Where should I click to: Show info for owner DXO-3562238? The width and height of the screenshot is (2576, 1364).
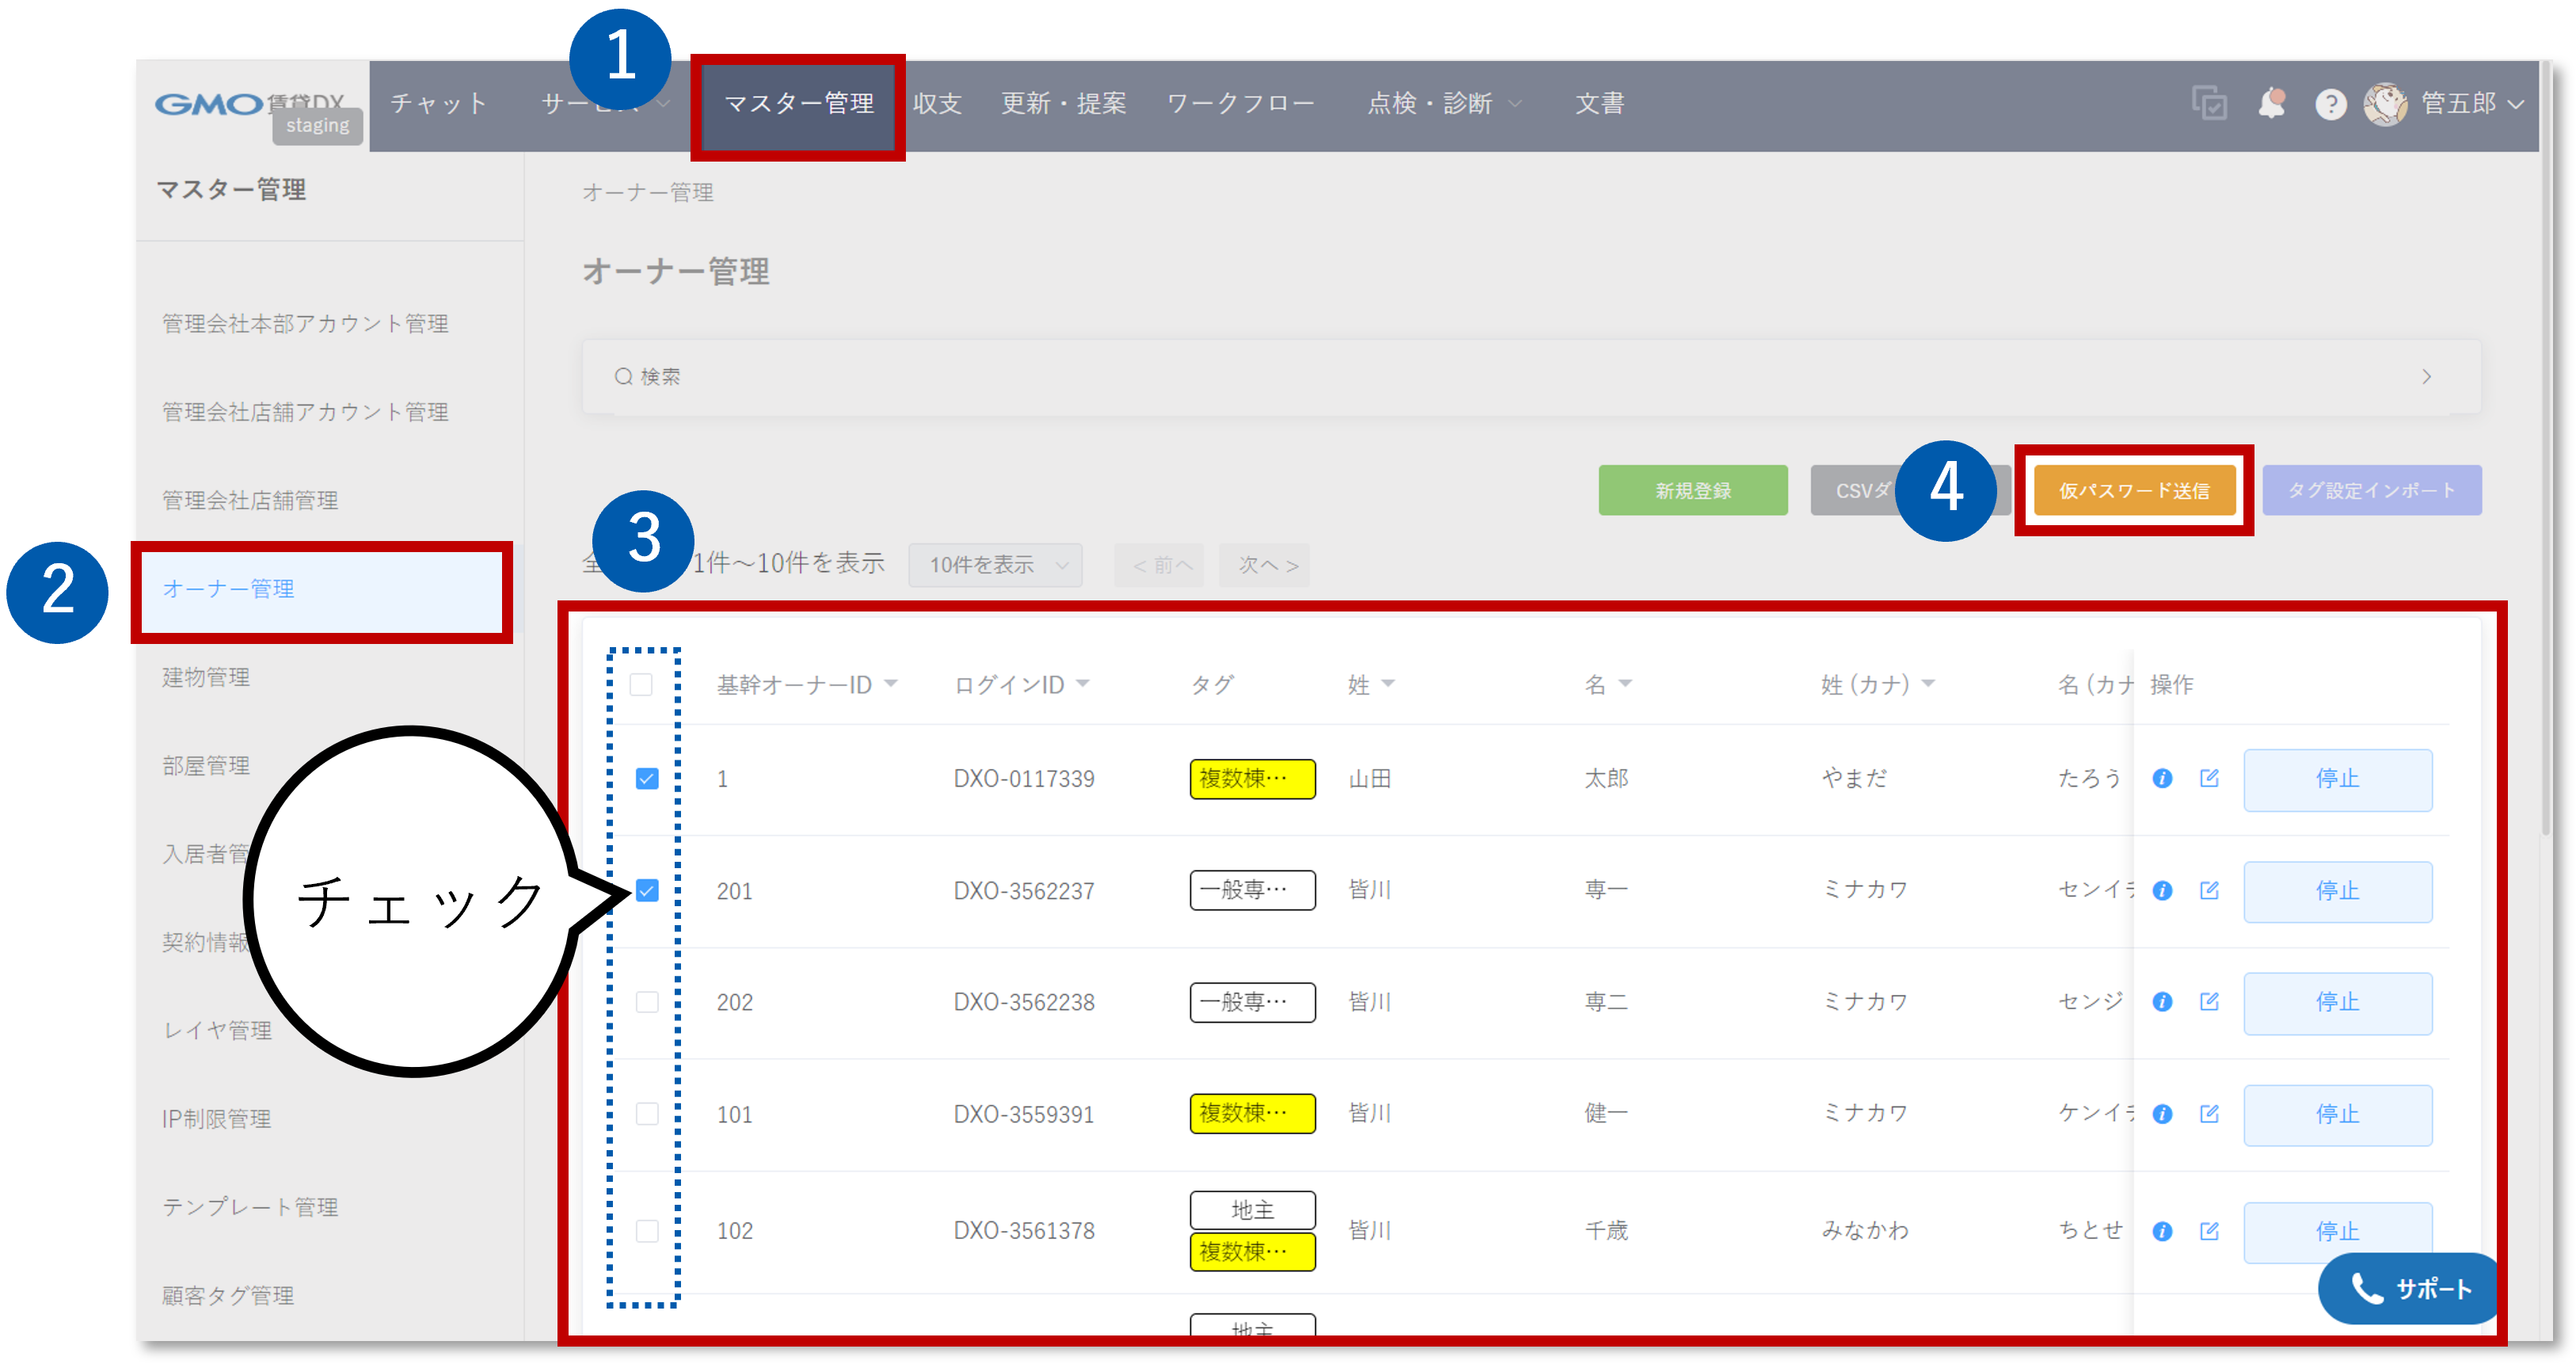[x=2162, y=1001]
